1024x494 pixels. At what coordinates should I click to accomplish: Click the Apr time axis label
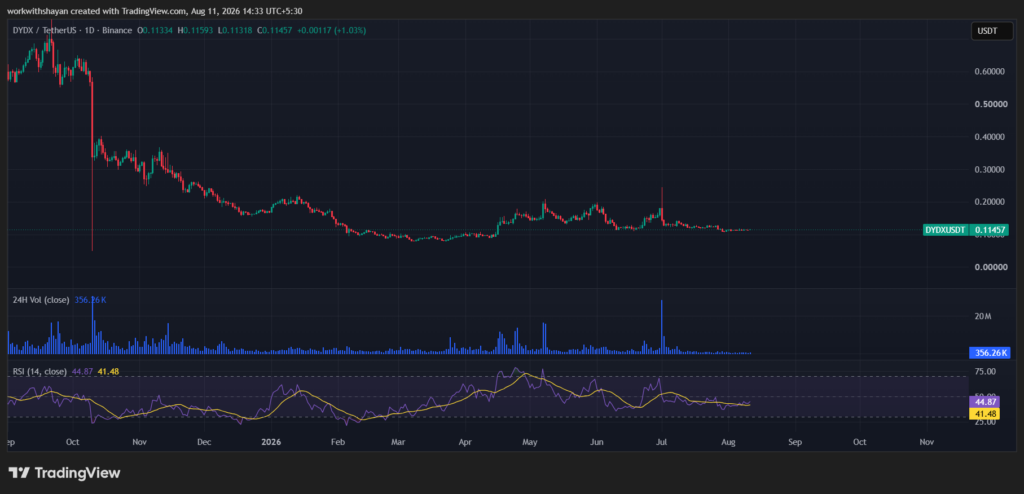point(465,442)
